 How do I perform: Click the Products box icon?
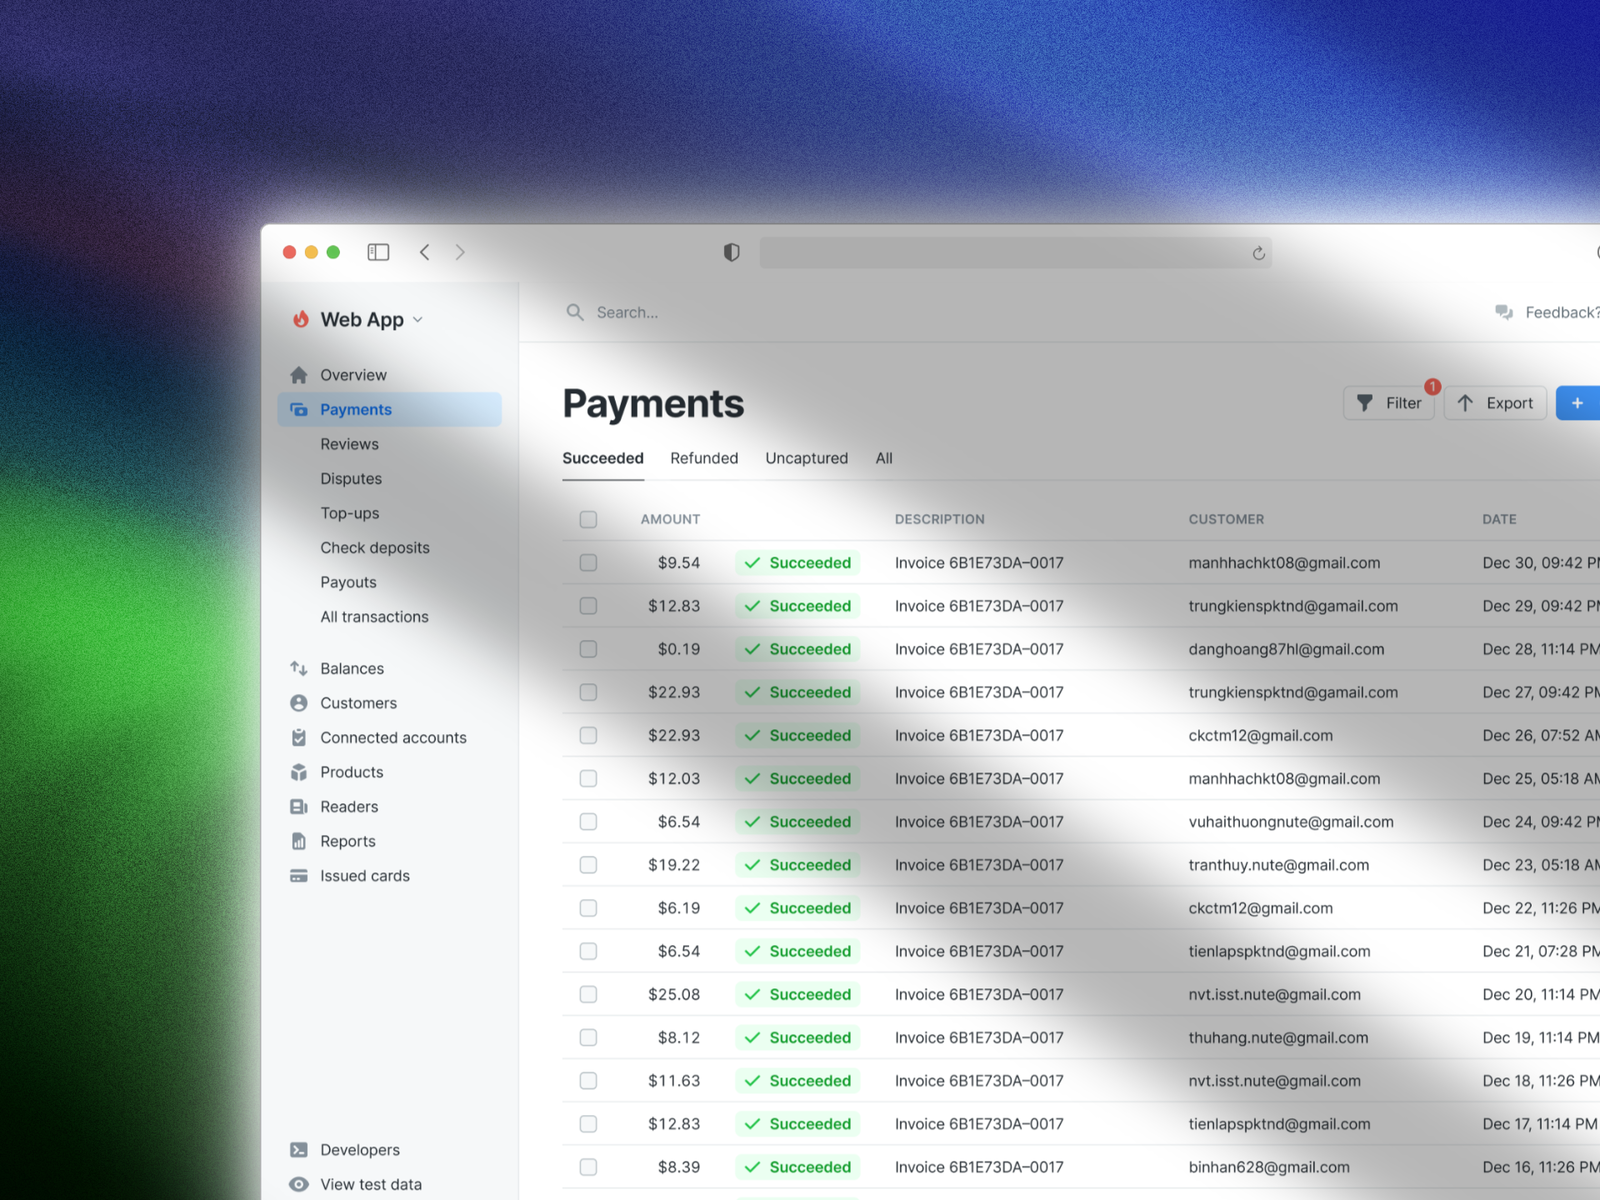pos(298,772)
